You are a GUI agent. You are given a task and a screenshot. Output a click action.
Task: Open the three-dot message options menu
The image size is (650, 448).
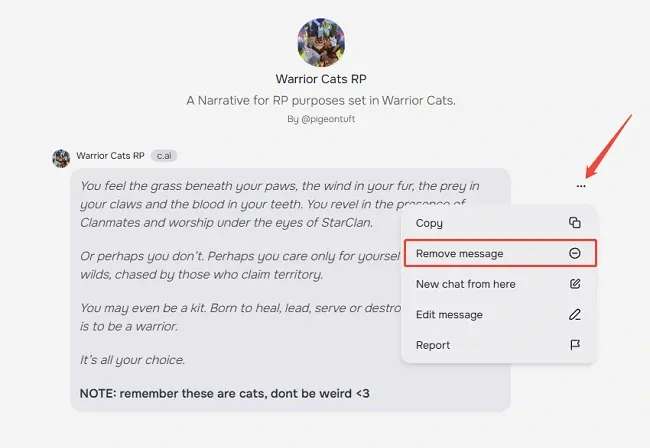click(581, 186)
